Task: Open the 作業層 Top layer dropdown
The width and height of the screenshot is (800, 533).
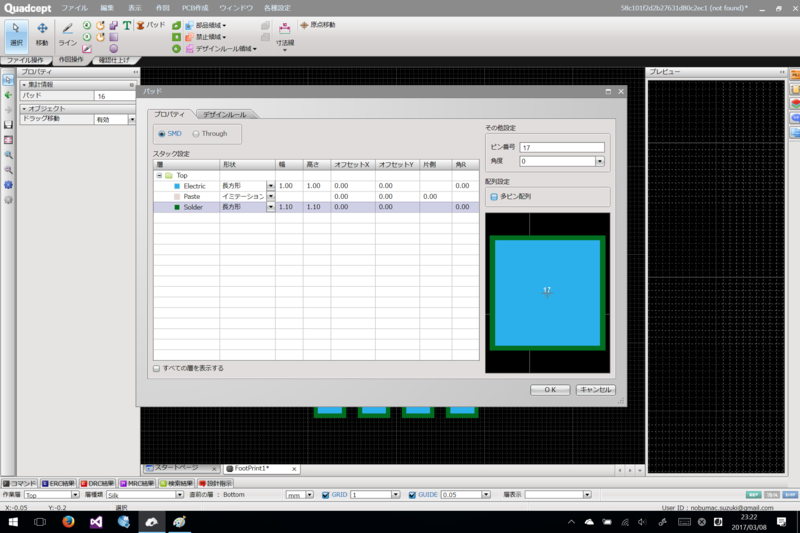Action: tap(75, 495)
